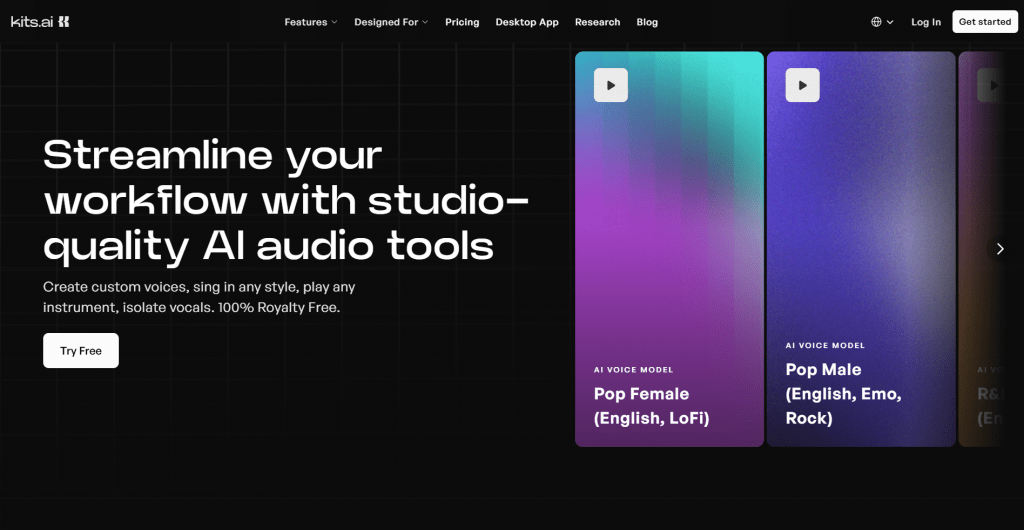The width and height of the screenshot is (1024, 530).
Task: Play the Pop Female voice sample
Action: 611,85
